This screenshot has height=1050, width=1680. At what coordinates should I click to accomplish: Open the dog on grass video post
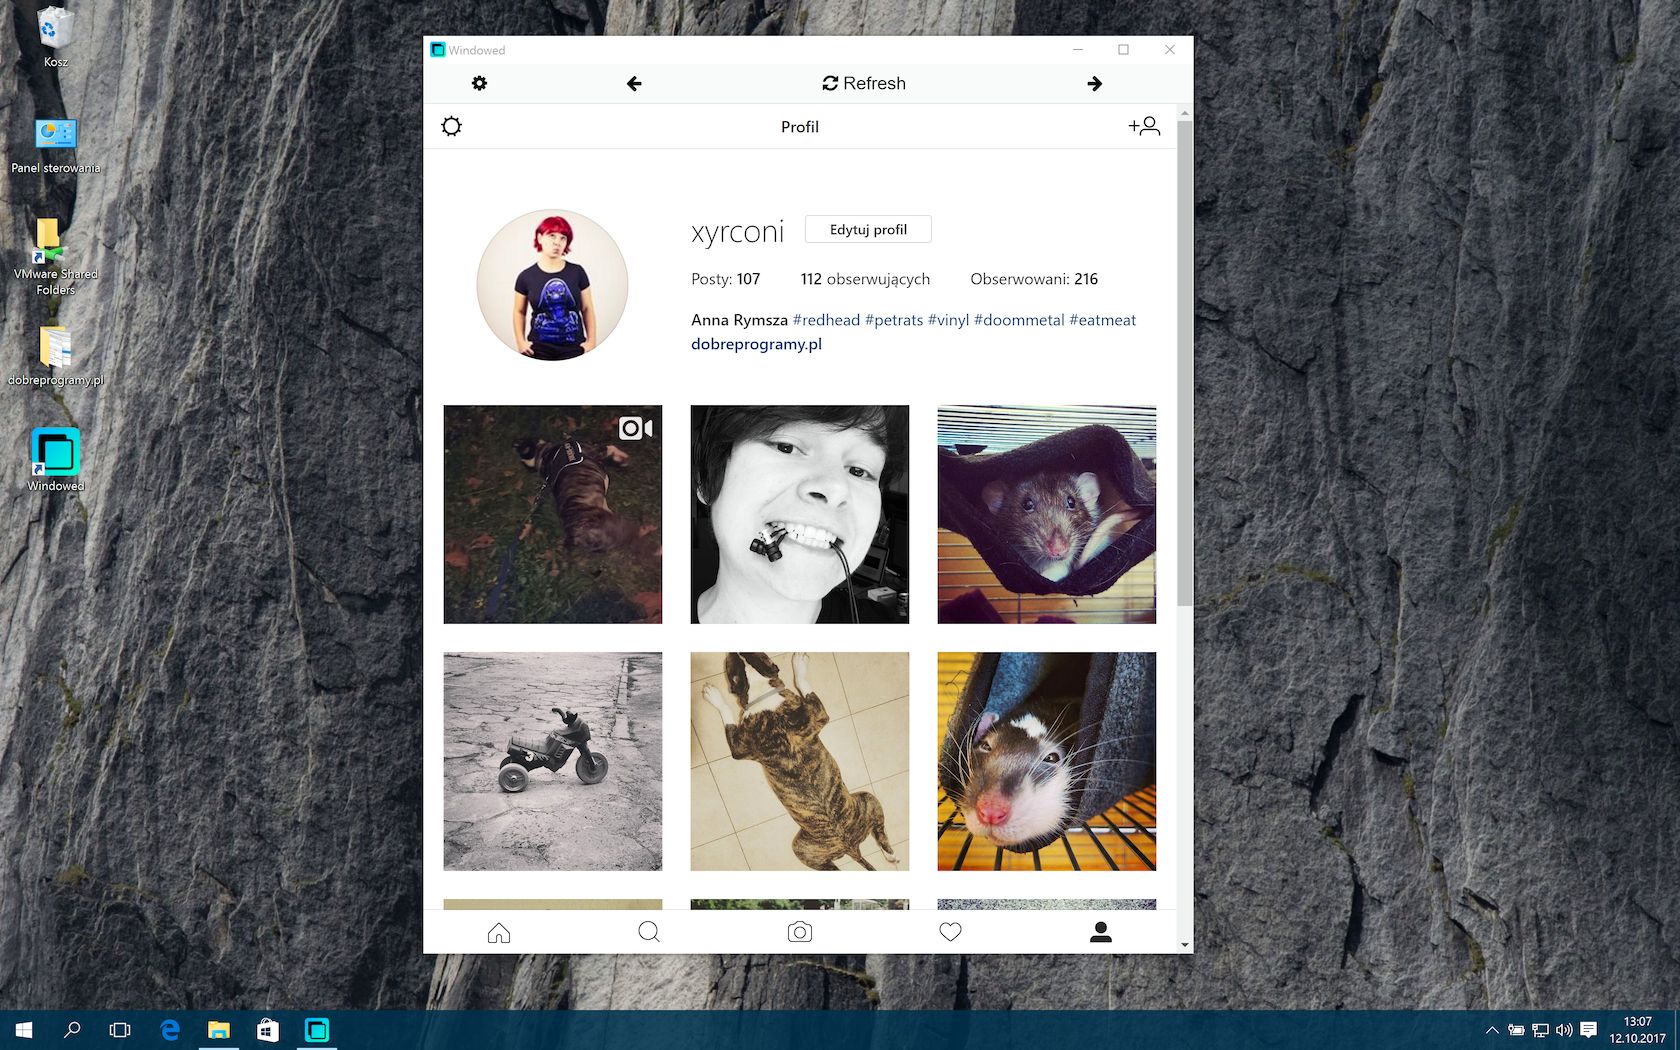tap(553, 514)
